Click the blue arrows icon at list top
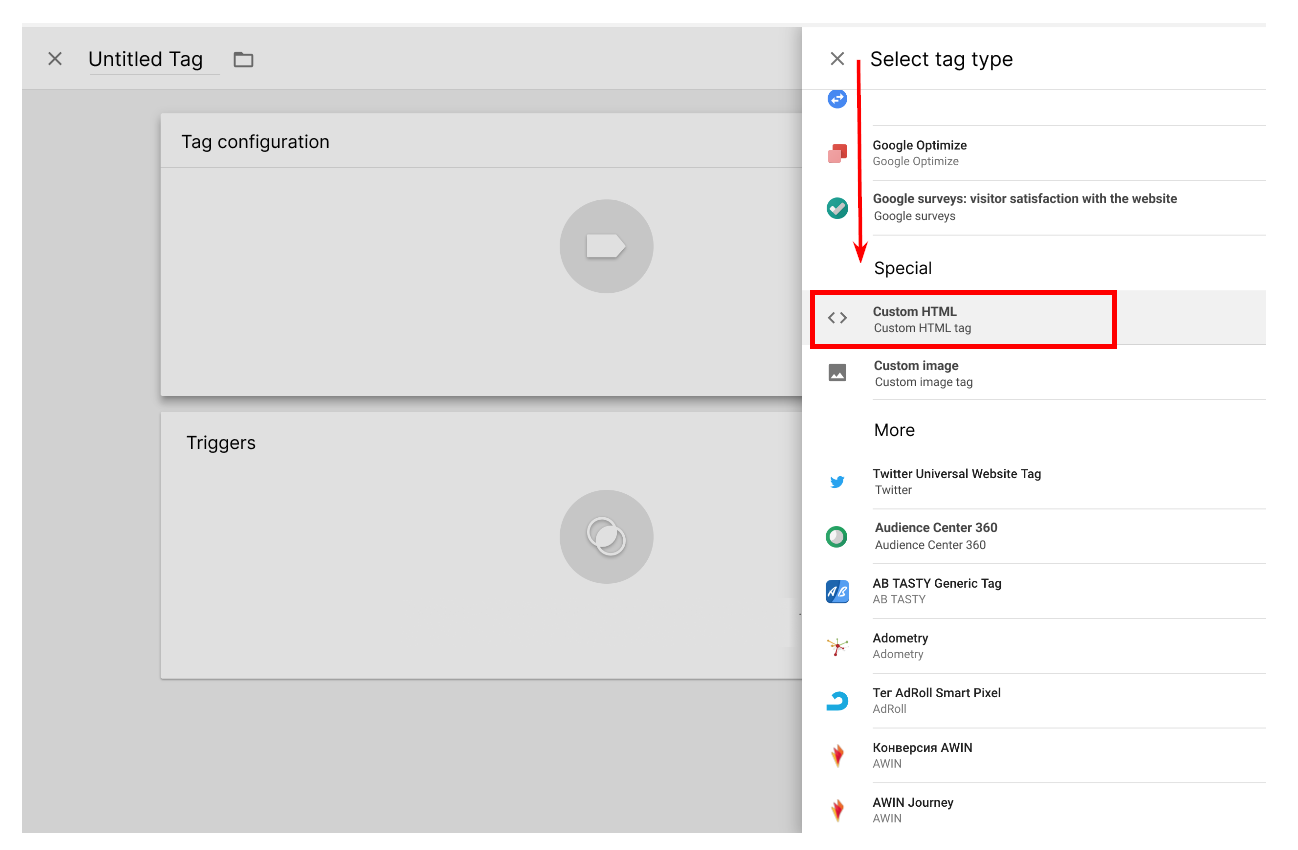The height and width of the screenshot is (850, 1298). coord(837,99)
